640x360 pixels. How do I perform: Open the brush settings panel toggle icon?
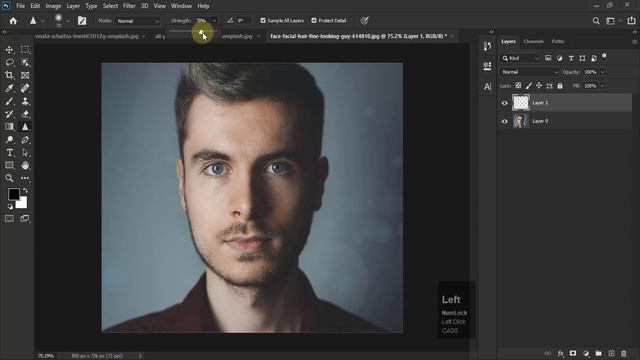point(82,20)
